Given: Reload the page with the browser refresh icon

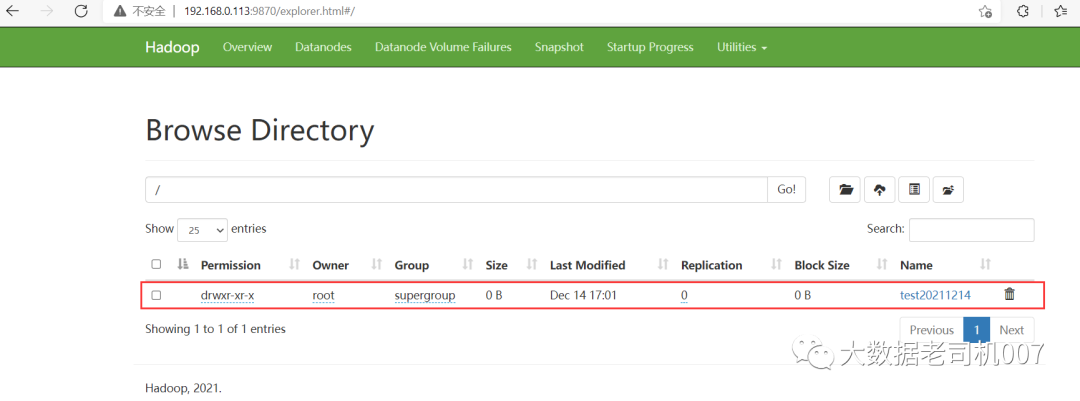Looking at the screenshot, I should (x=80, y=12).
